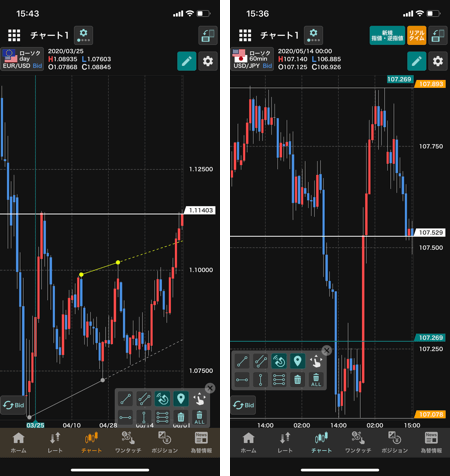Select vertical line tool on USD/JPY chart
450x476 pixels.
261,380
